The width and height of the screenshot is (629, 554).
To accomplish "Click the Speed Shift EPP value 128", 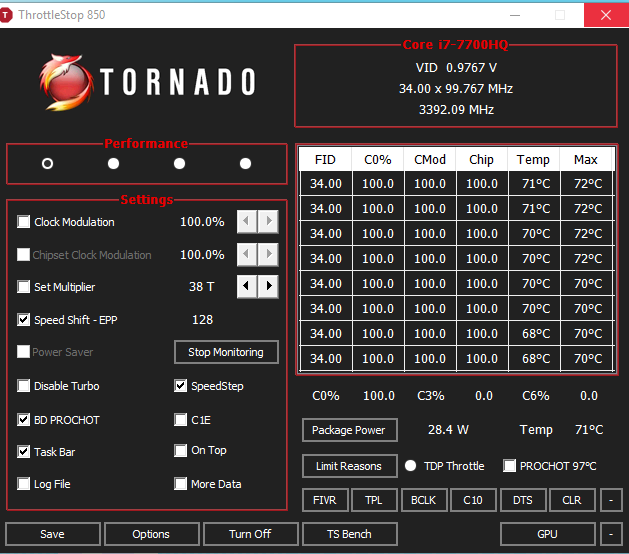I will coord(203,320).
